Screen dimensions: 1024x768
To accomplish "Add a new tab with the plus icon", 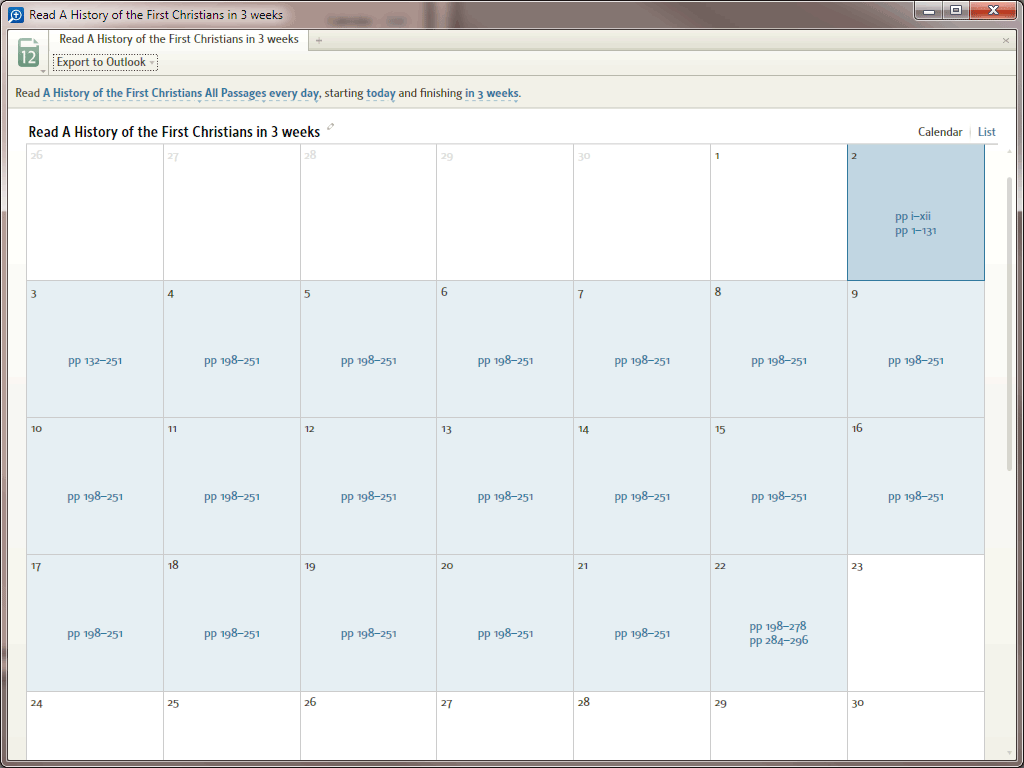I will click(319, 40).
